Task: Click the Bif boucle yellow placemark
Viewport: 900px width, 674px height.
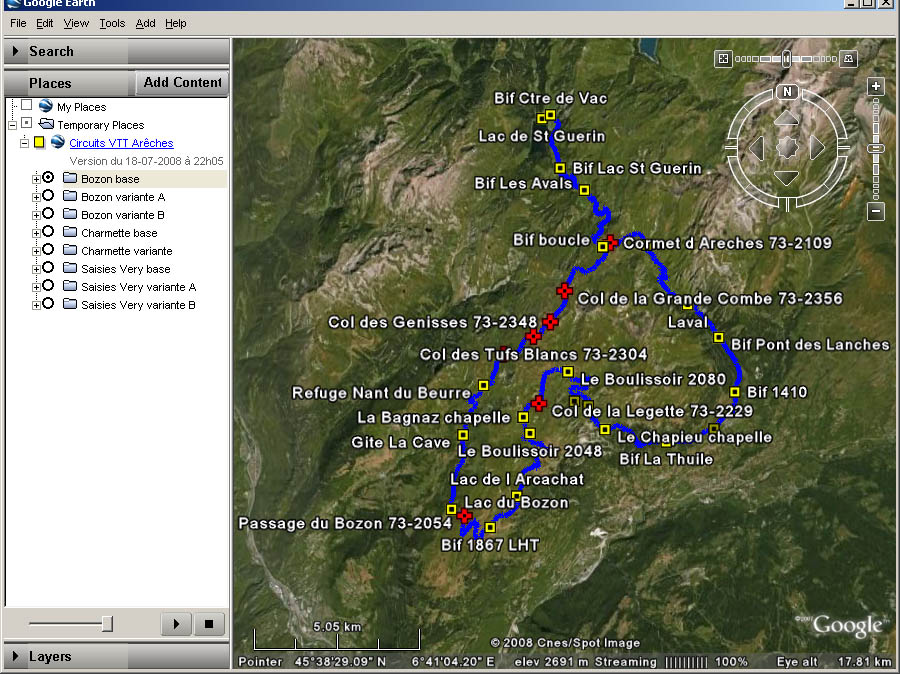Action: pos(602,247)
